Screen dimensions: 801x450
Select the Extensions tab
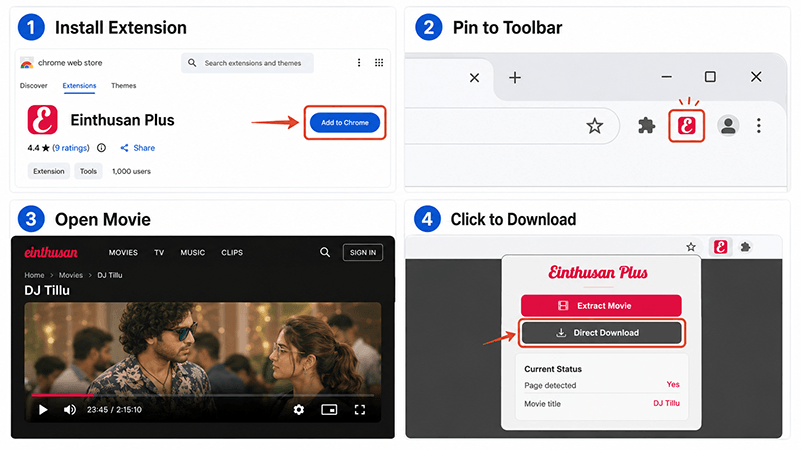pyautogui.click(x=79, y=85)
